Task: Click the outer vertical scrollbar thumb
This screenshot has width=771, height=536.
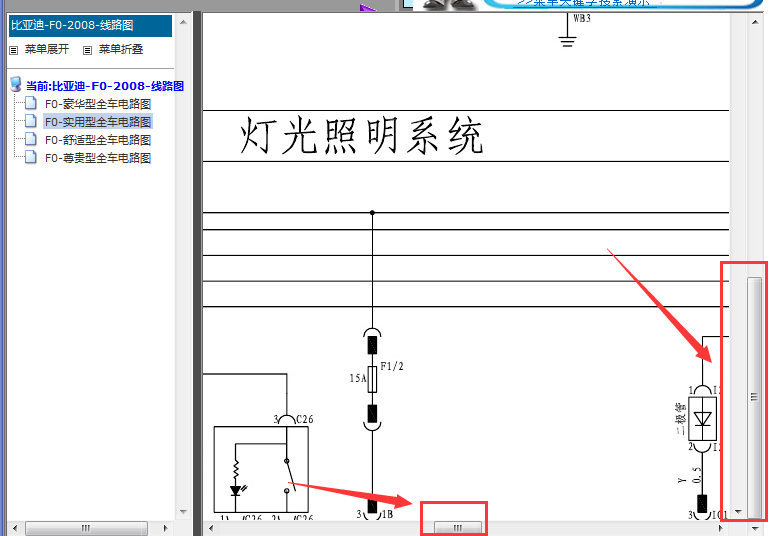Action: point(754,396)
